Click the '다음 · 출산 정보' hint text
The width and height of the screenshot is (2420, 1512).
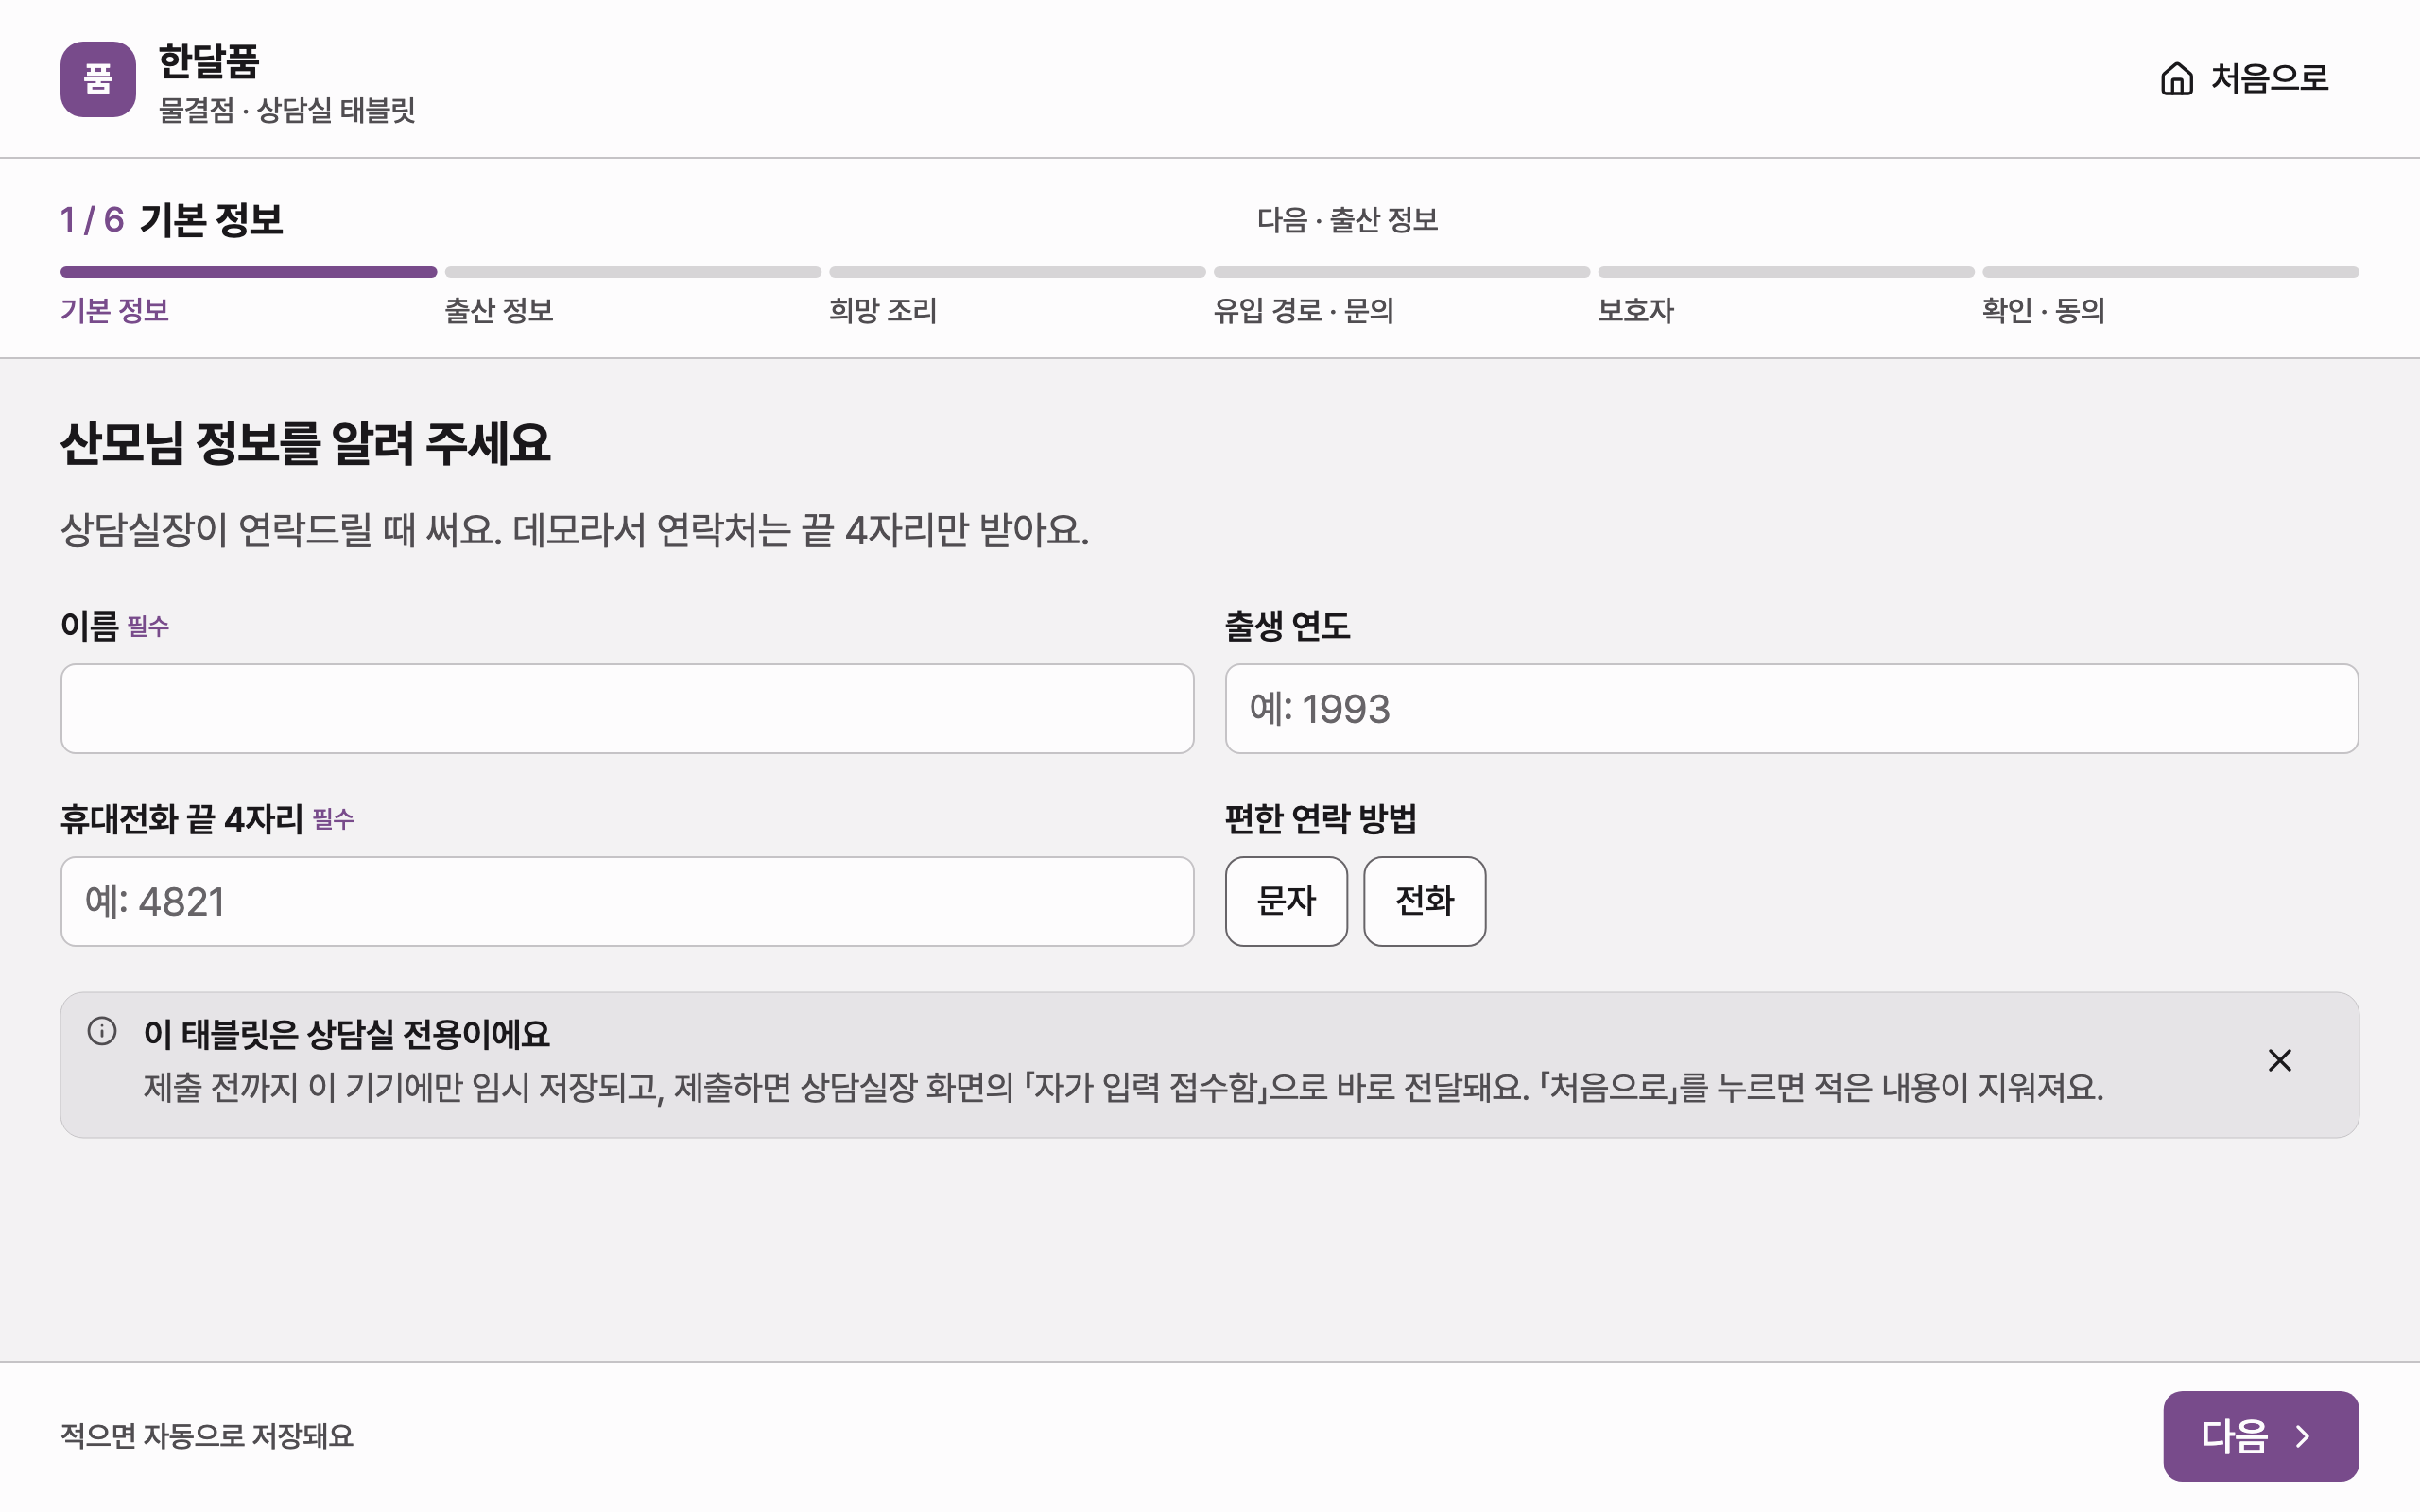coord(1347,219)
